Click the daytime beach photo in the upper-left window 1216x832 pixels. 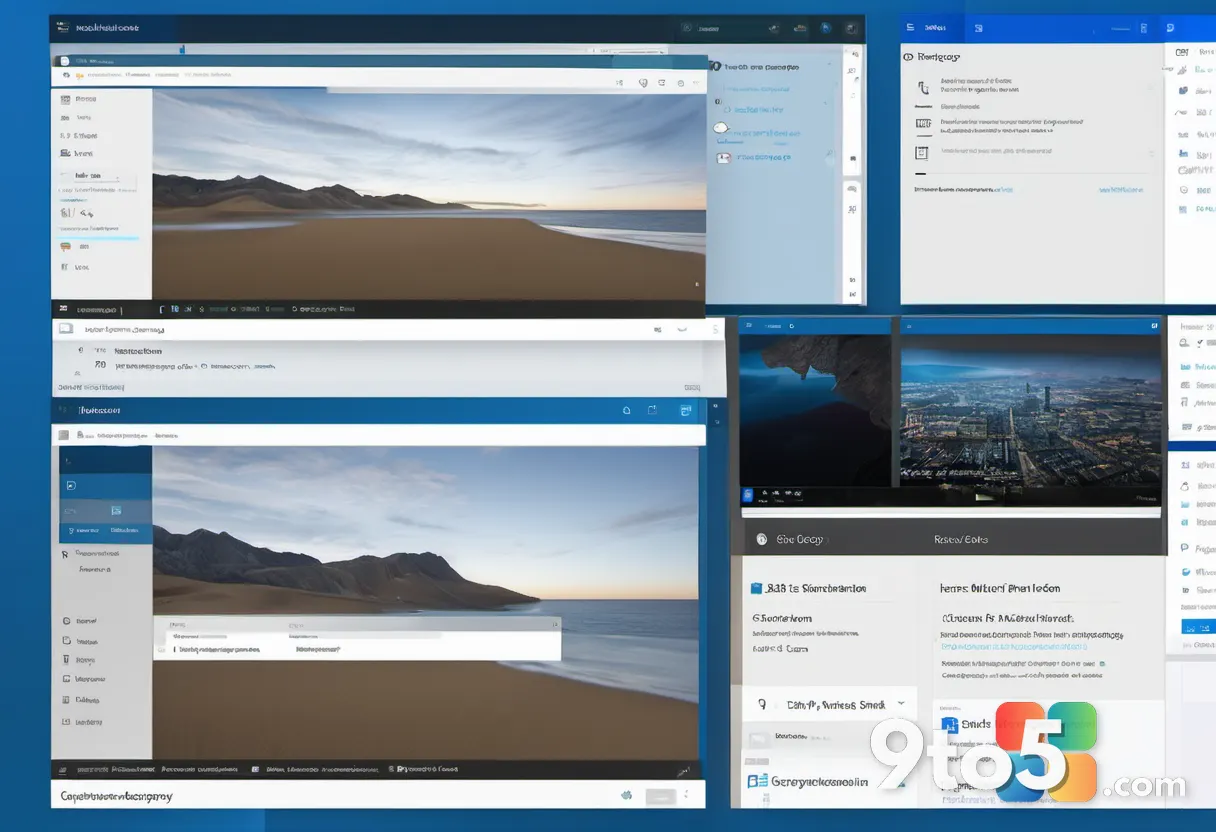point(429,194)
